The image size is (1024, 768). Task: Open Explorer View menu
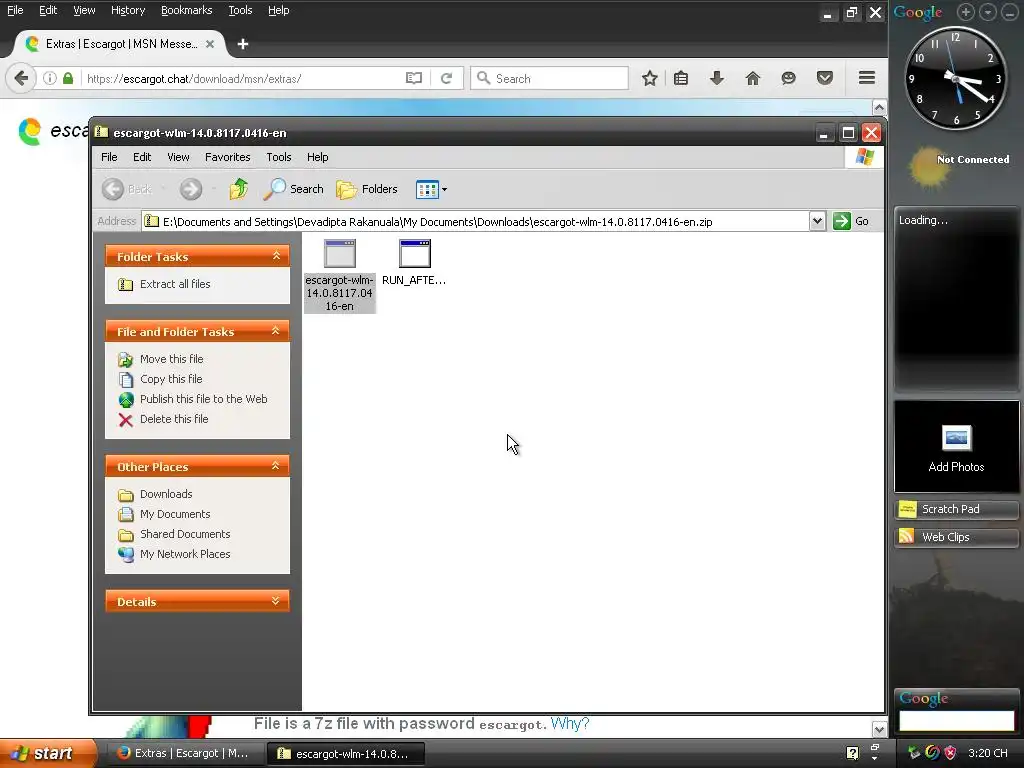tap(178, 157)
